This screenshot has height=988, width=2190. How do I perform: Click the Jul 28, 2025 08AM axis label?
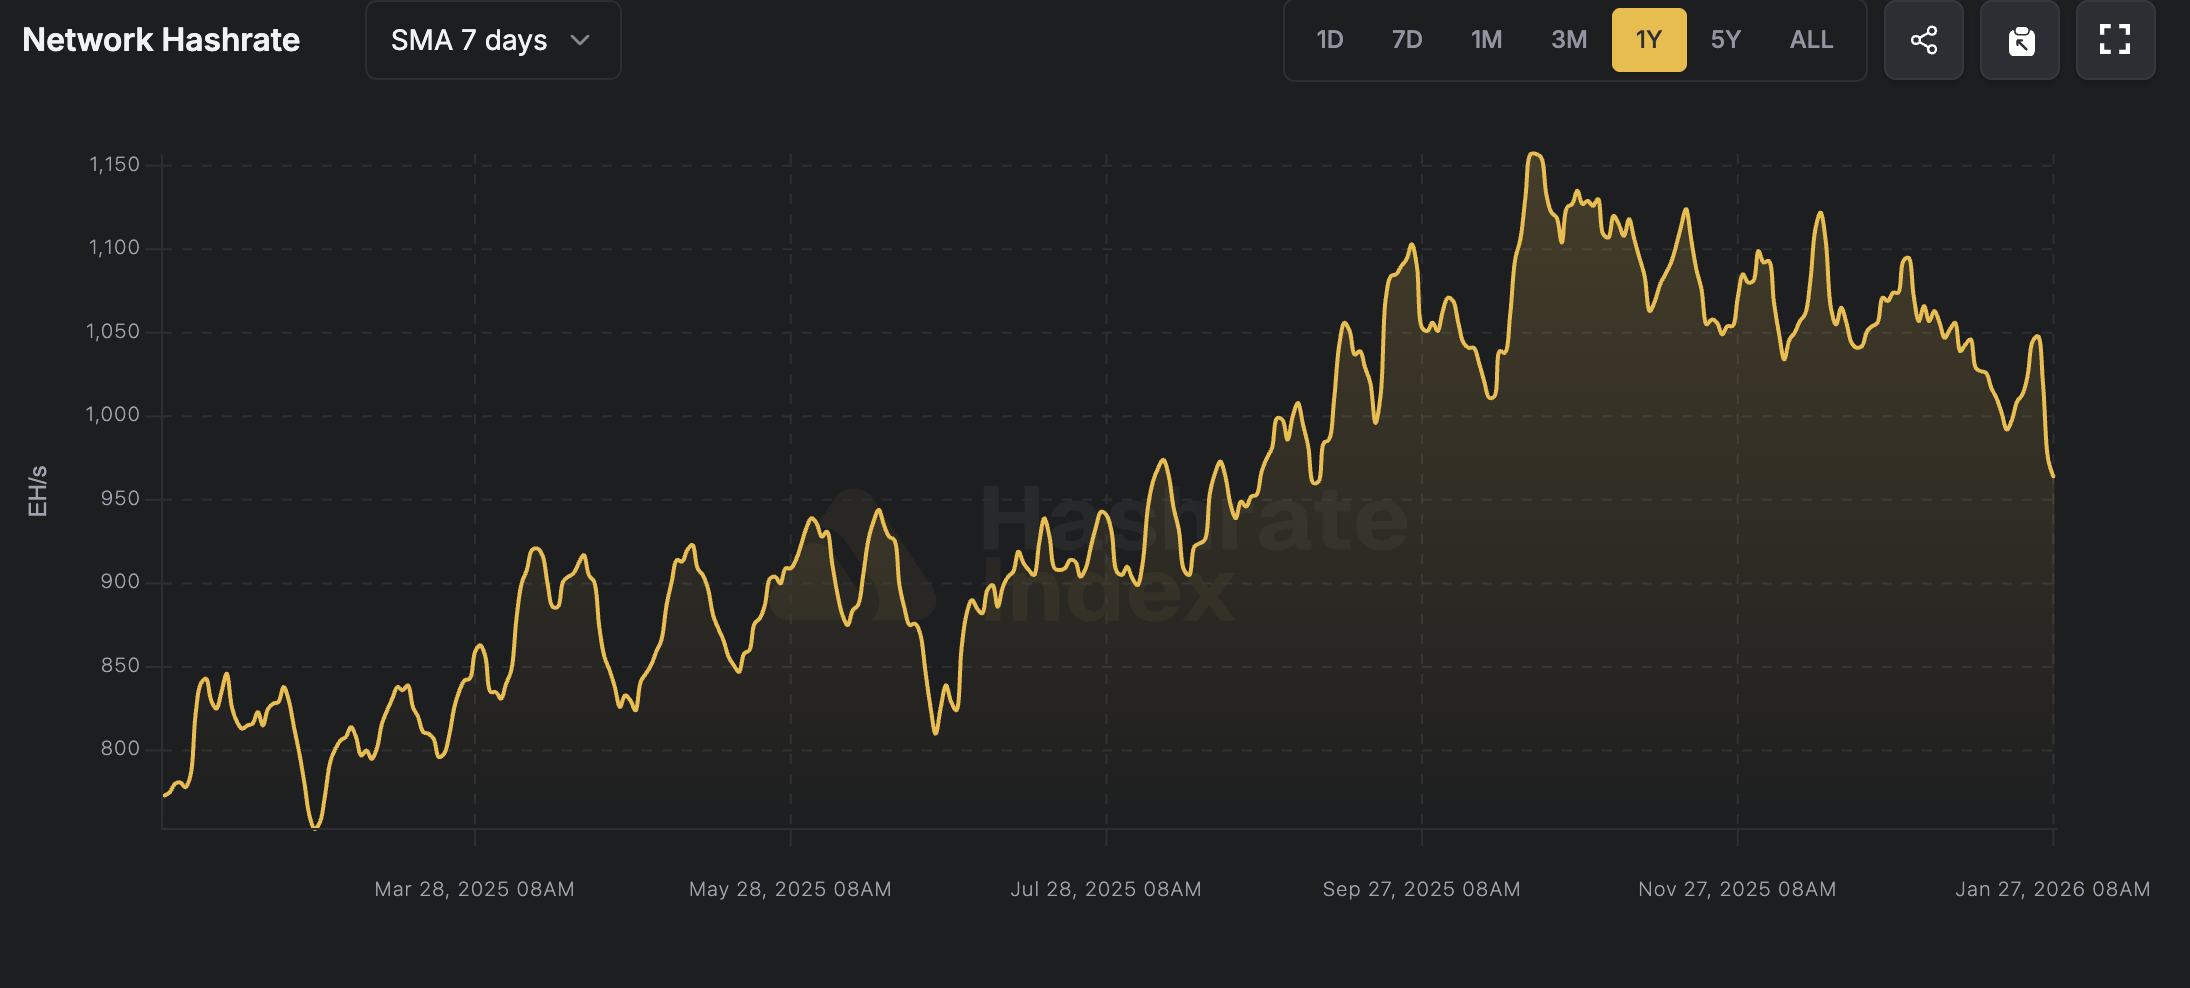[1106, 889]
